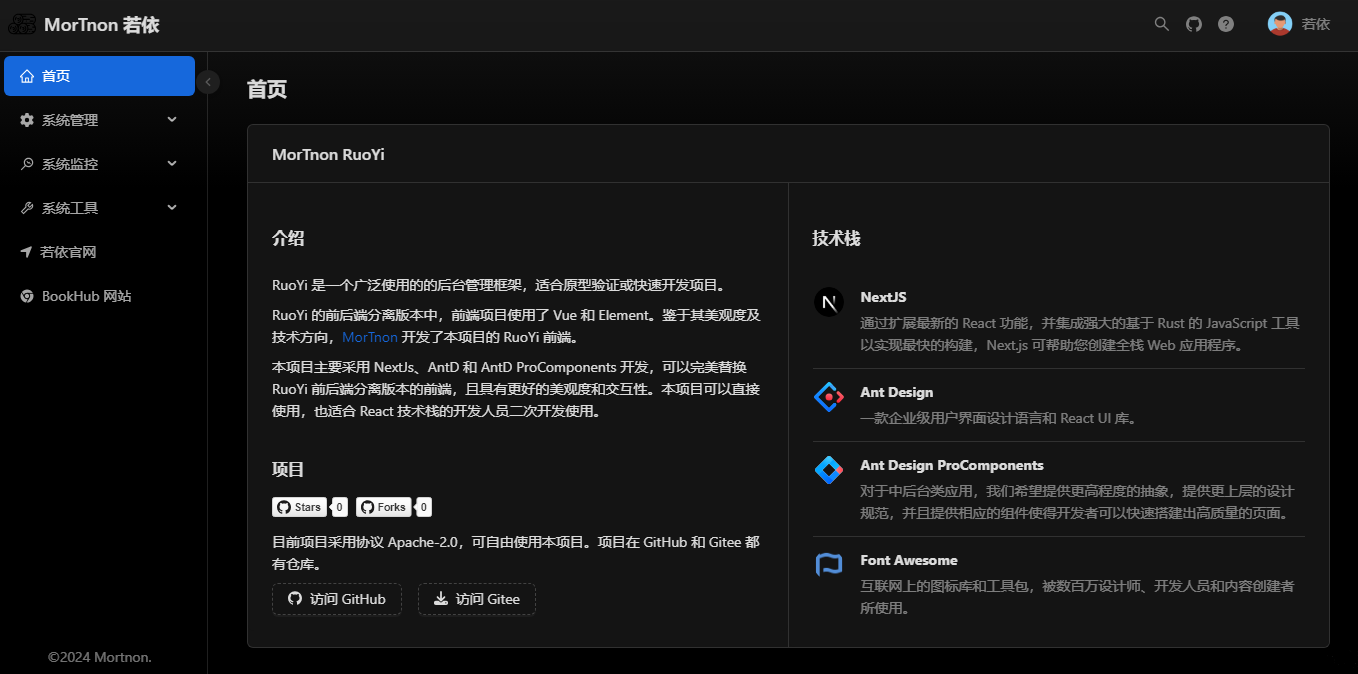
Task: Click the BookHub 网站 globe icon
Action: (27, 295)
